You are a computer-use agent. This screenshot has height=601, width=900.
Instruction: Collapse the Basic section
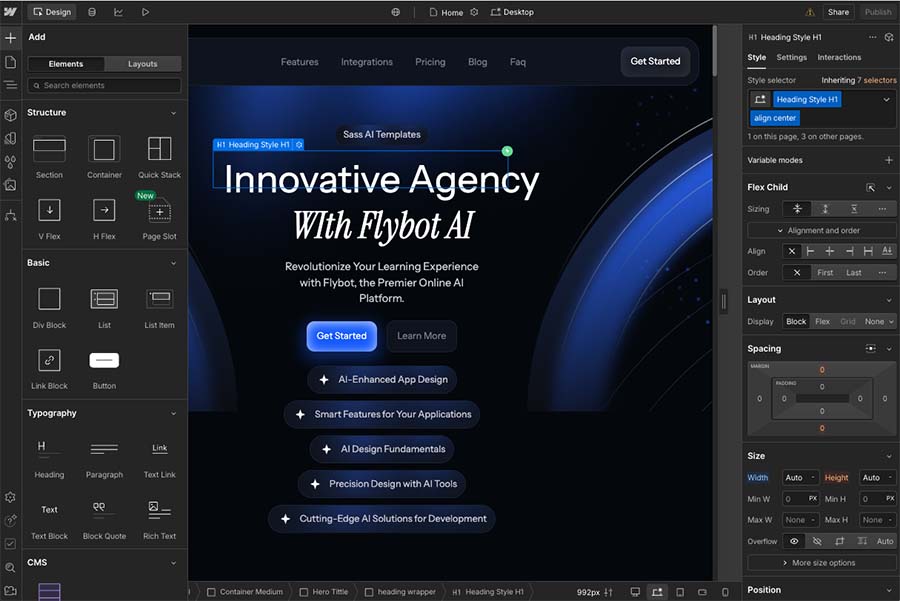(173, 263)
